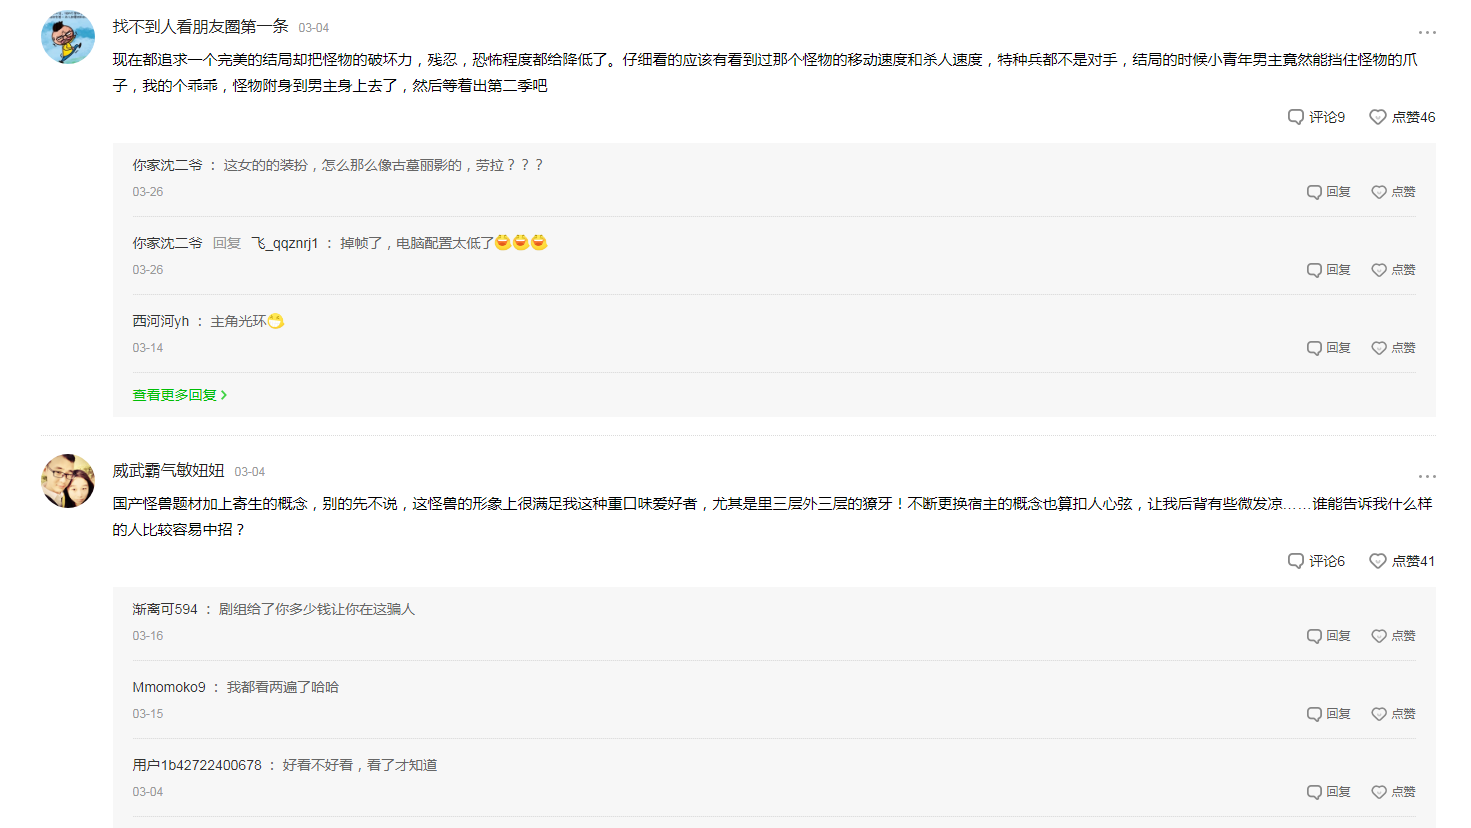Like 你家沈二爷's comment about 古墓丽影
The height and width of the screenshot is (828, 1471).
pyautogui.click(x=1393, y=192)
